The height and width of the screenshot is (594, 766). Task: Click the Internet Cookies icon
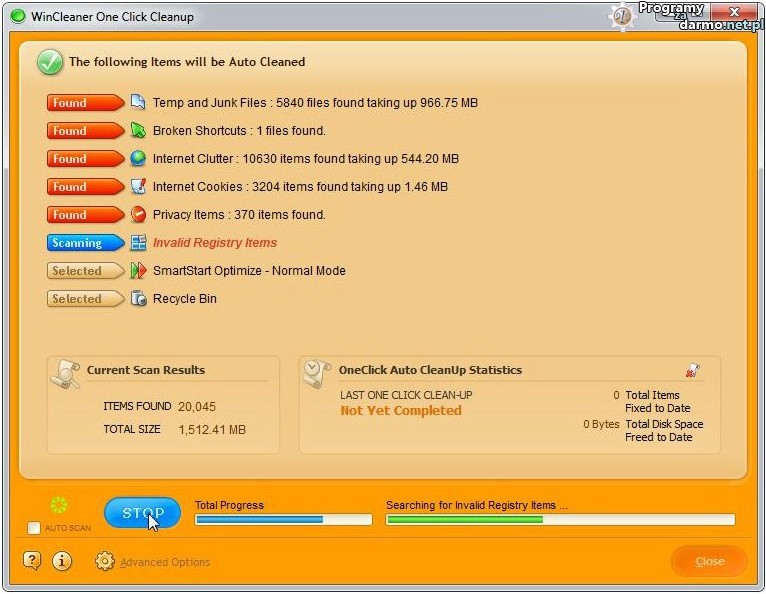coord(138,186)
